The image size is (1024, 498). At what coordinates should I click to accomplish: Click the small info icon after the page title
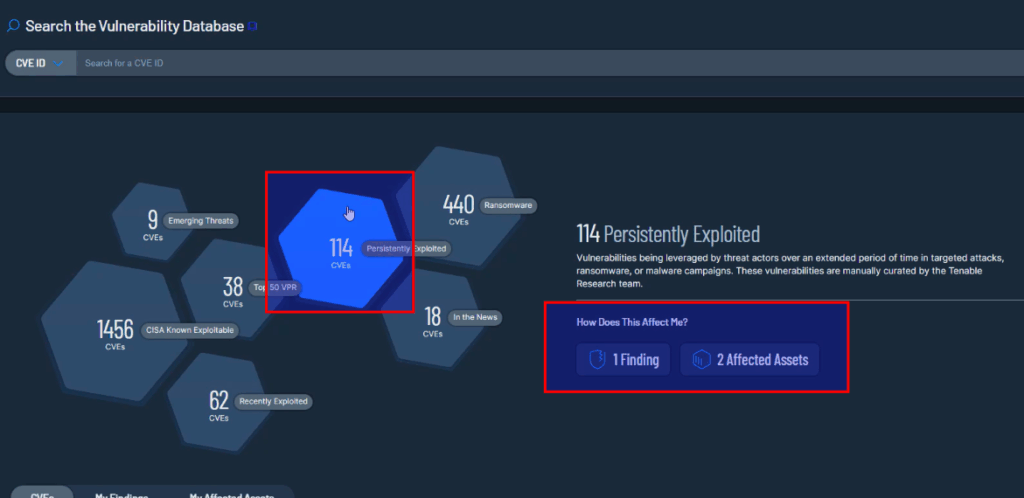tap(253, 27)
